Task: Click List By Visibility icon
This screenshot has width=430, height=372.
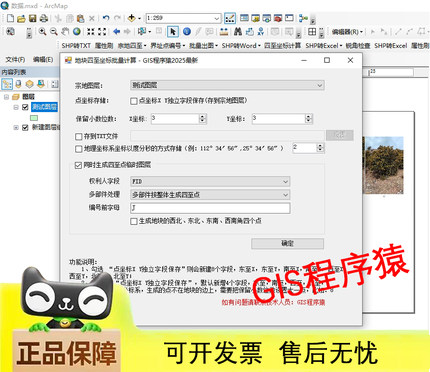Action: [x=30, y=84]
